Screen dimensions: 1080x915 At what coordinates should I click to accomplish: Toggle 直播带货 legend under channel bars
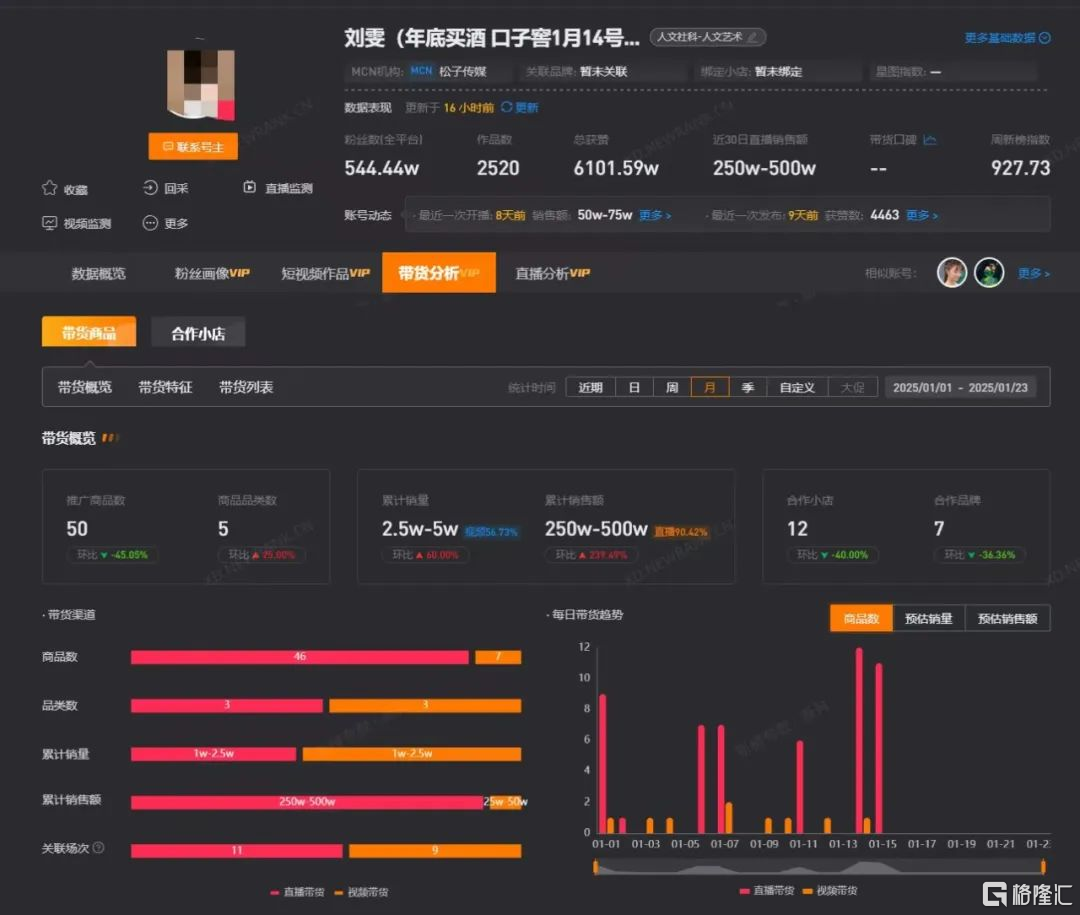[x=297, y=892]
